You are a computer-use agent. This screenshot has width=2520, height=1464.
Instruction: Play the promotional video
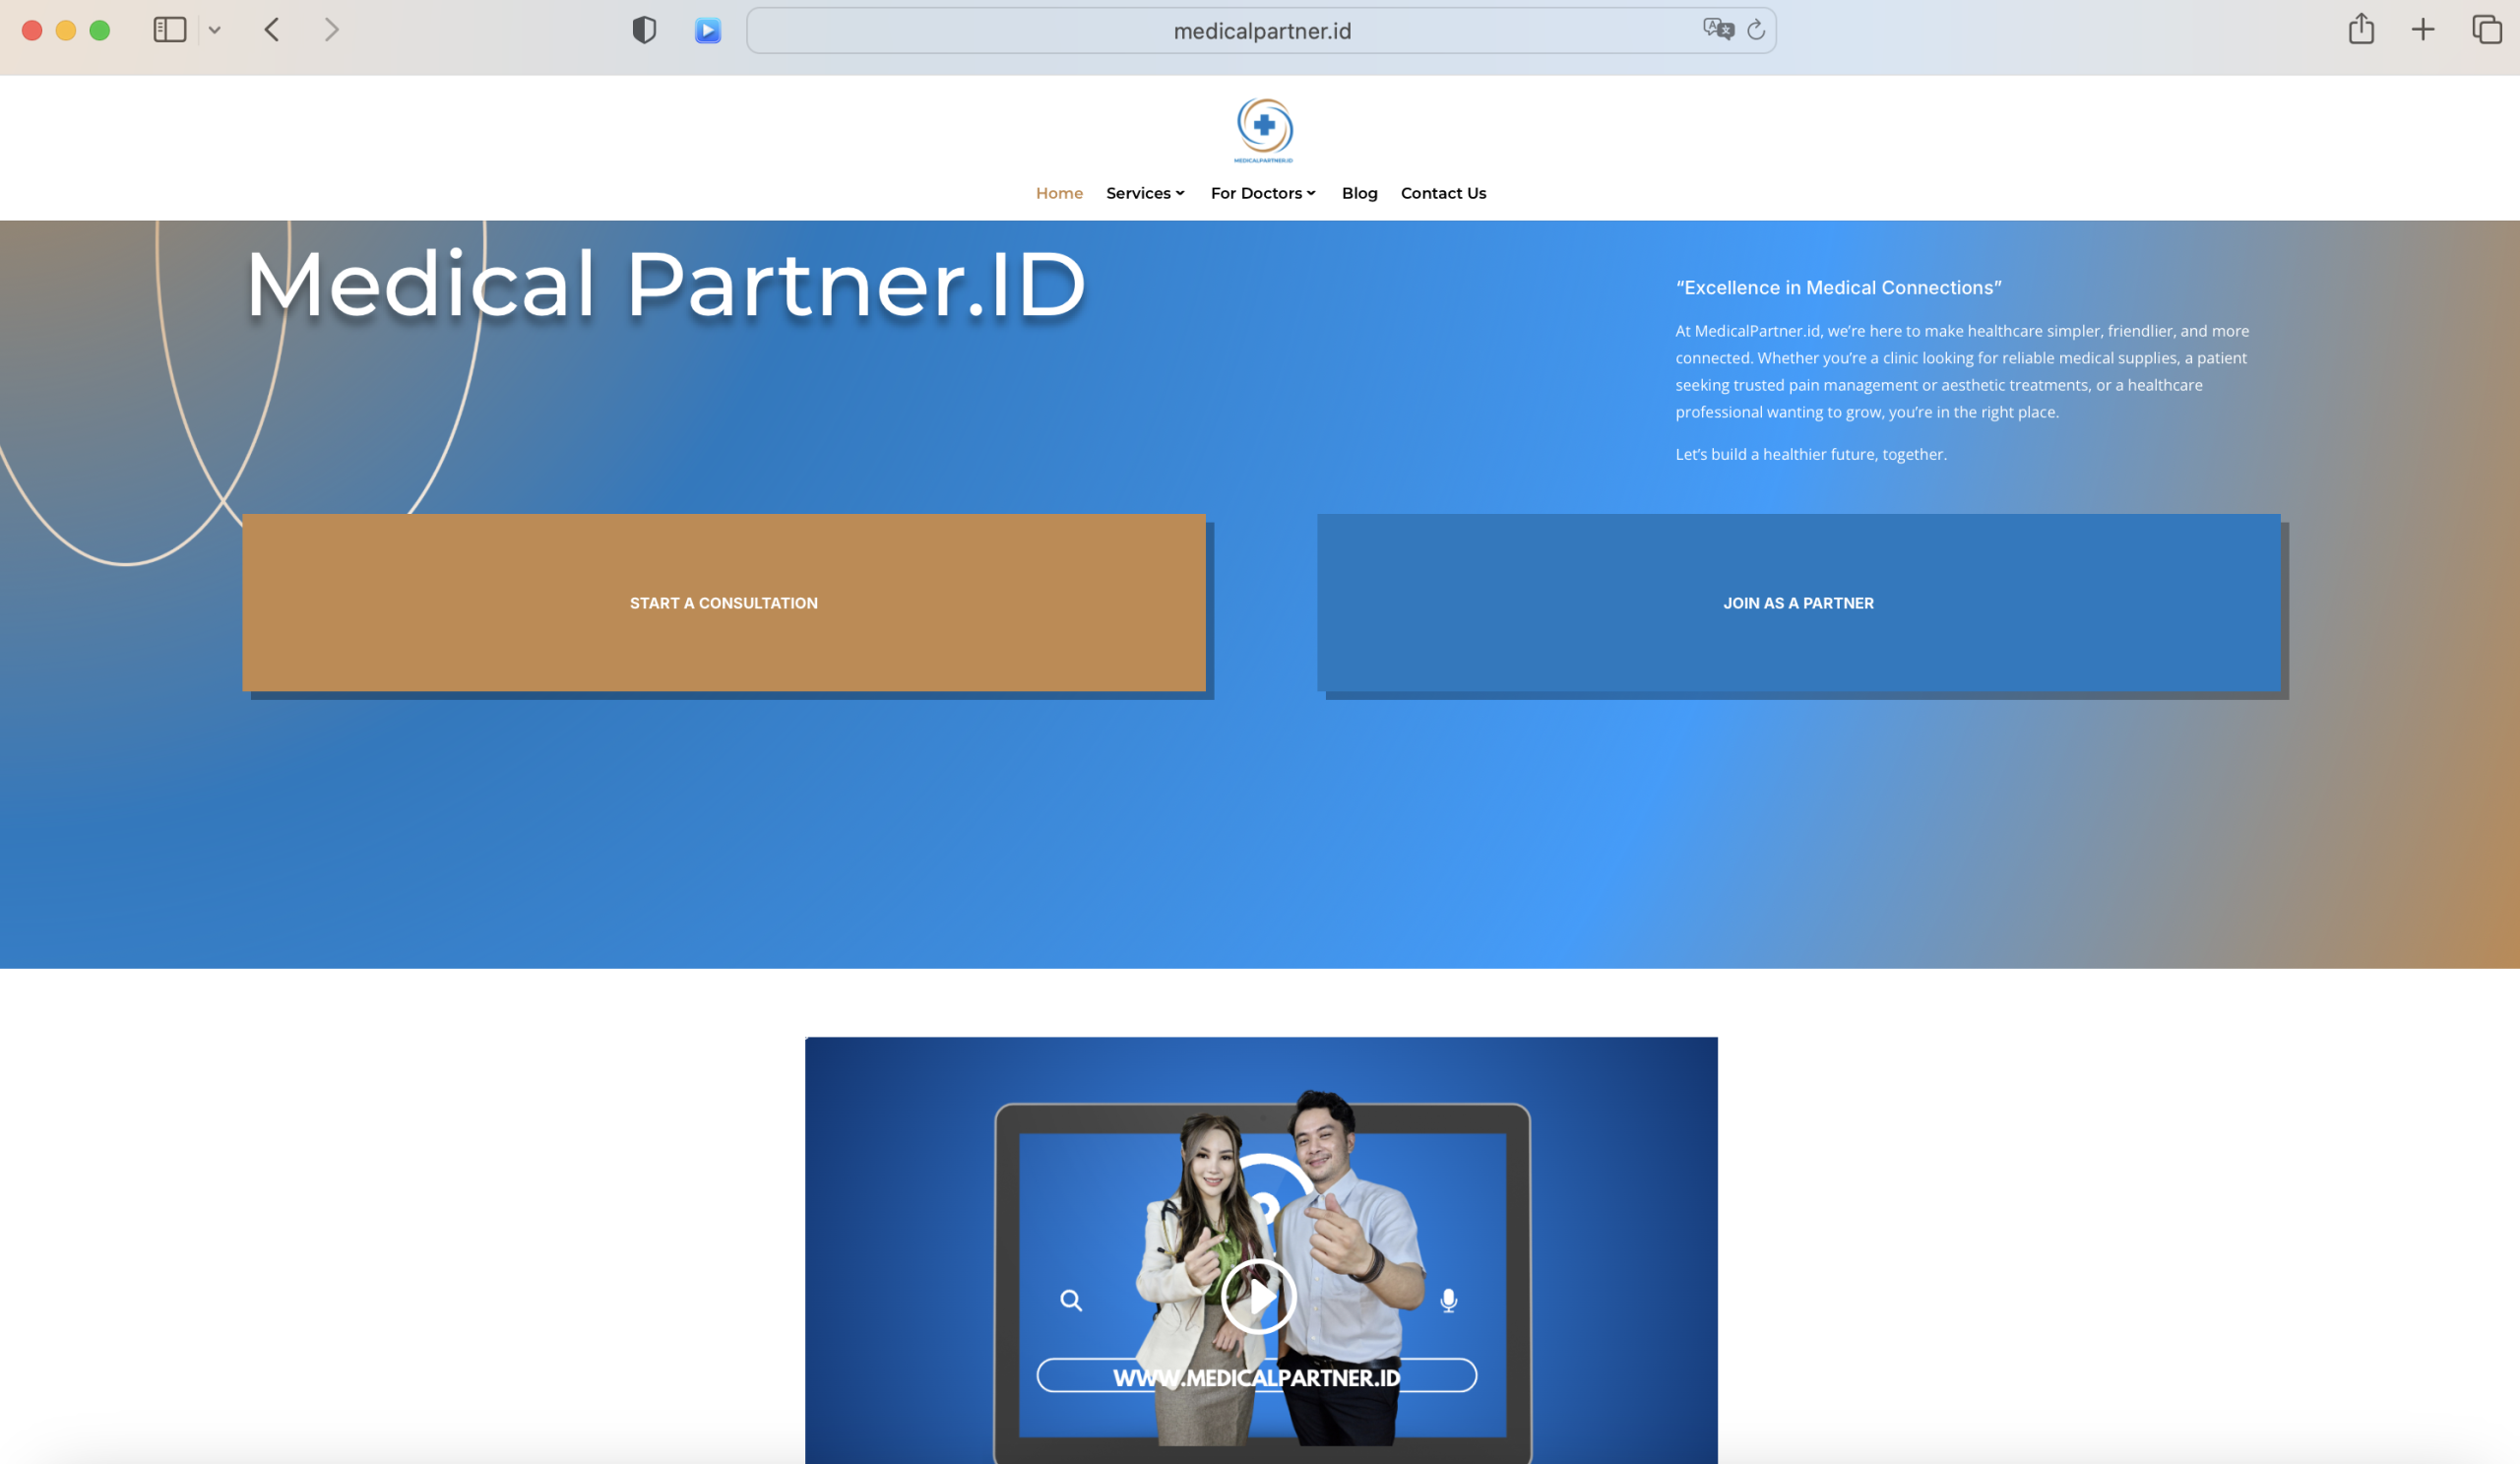click(x=1259, y=1296)
